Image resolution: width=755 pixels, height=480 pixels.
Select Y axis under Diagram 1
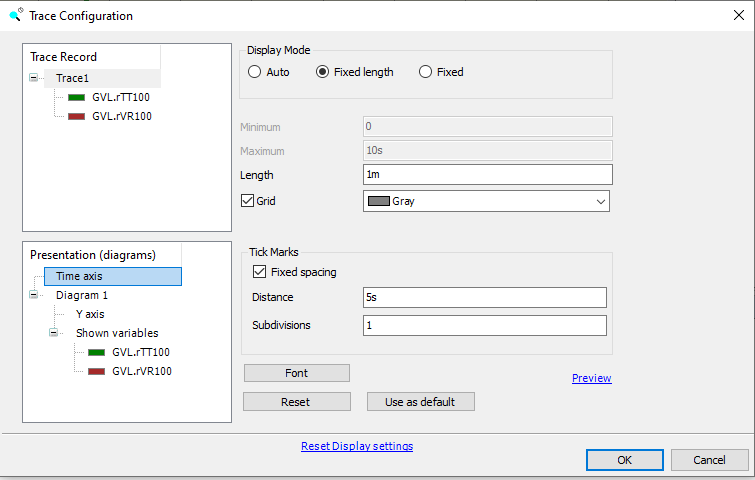[x=90, y=314]
